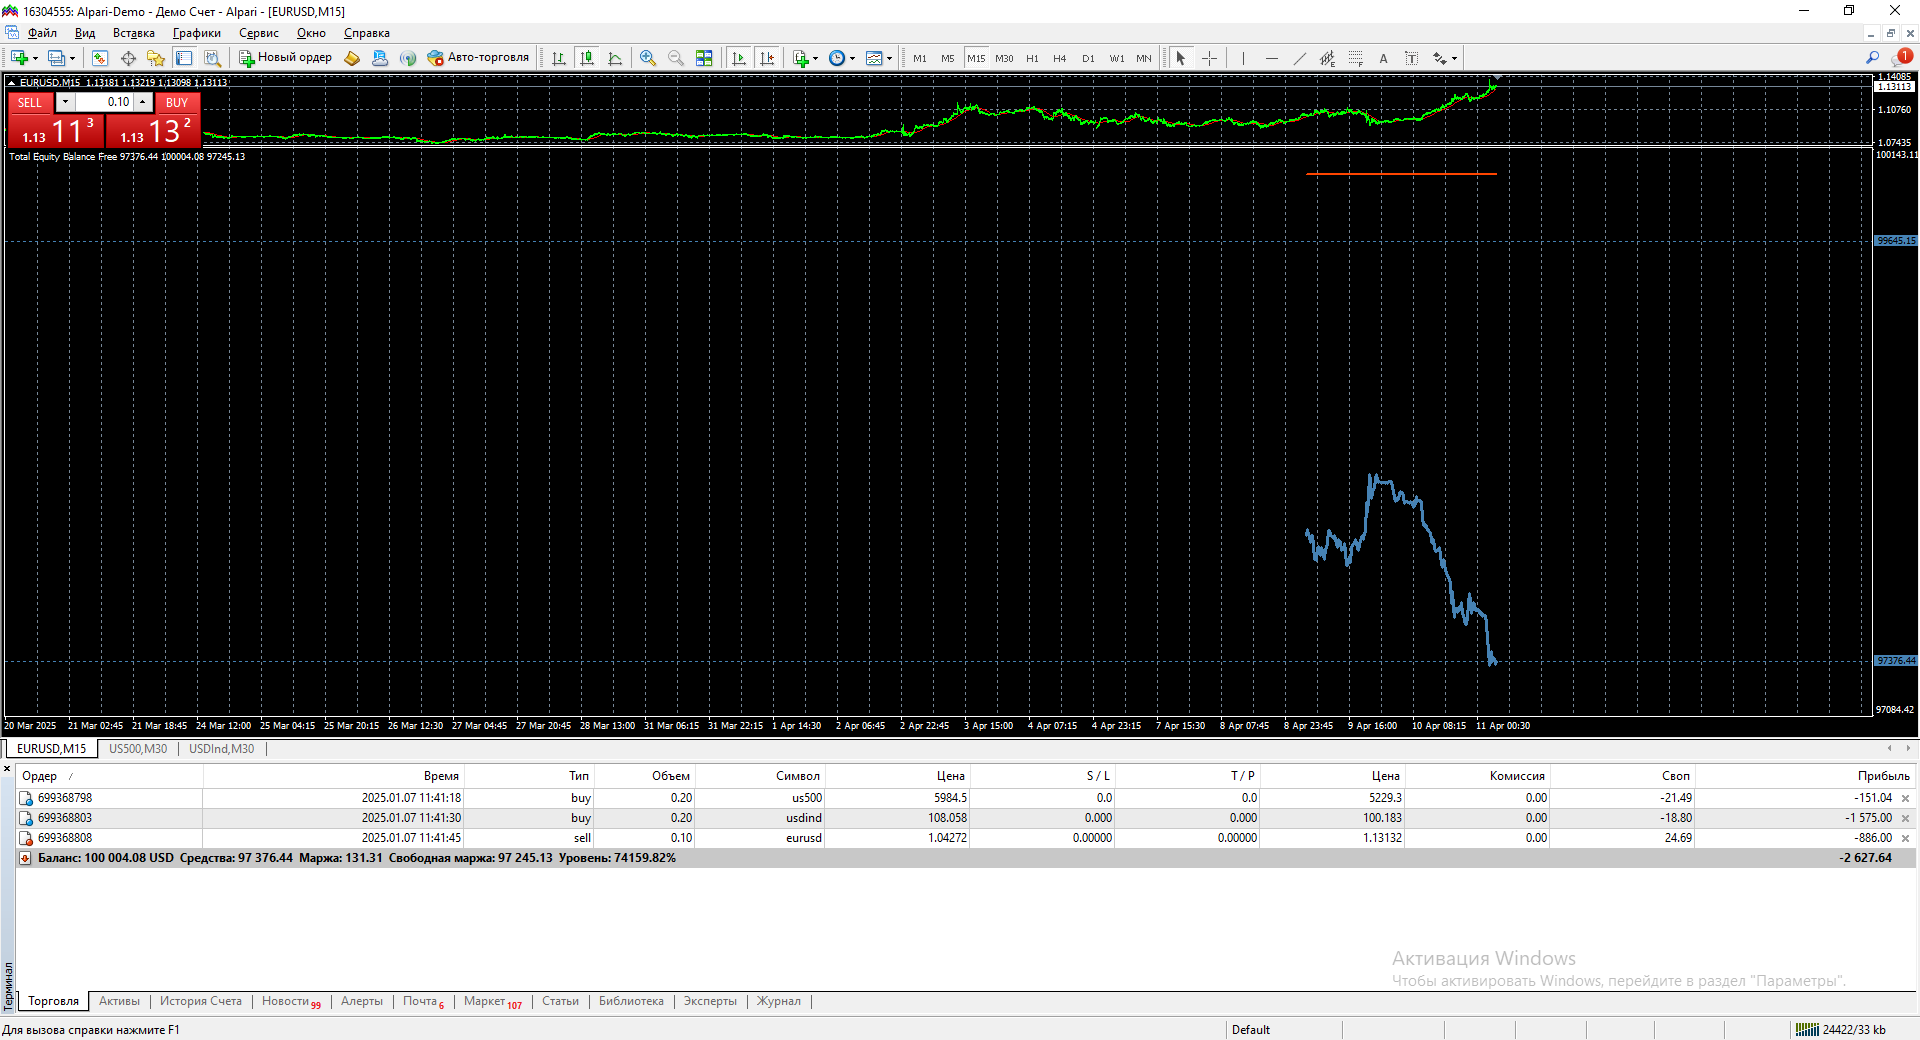Close the eurusd order 699368808
Image resolution: width=1920 pixels, height=1040 pixels.
pos(1905,838)
